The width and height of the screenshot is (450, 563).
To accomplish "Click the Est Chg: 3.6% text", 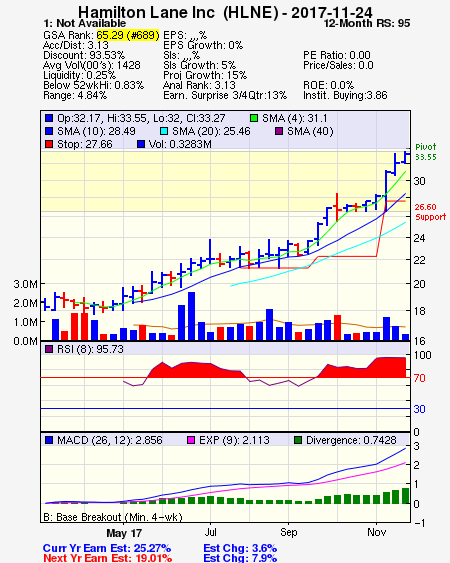I will tap(240, 548).
